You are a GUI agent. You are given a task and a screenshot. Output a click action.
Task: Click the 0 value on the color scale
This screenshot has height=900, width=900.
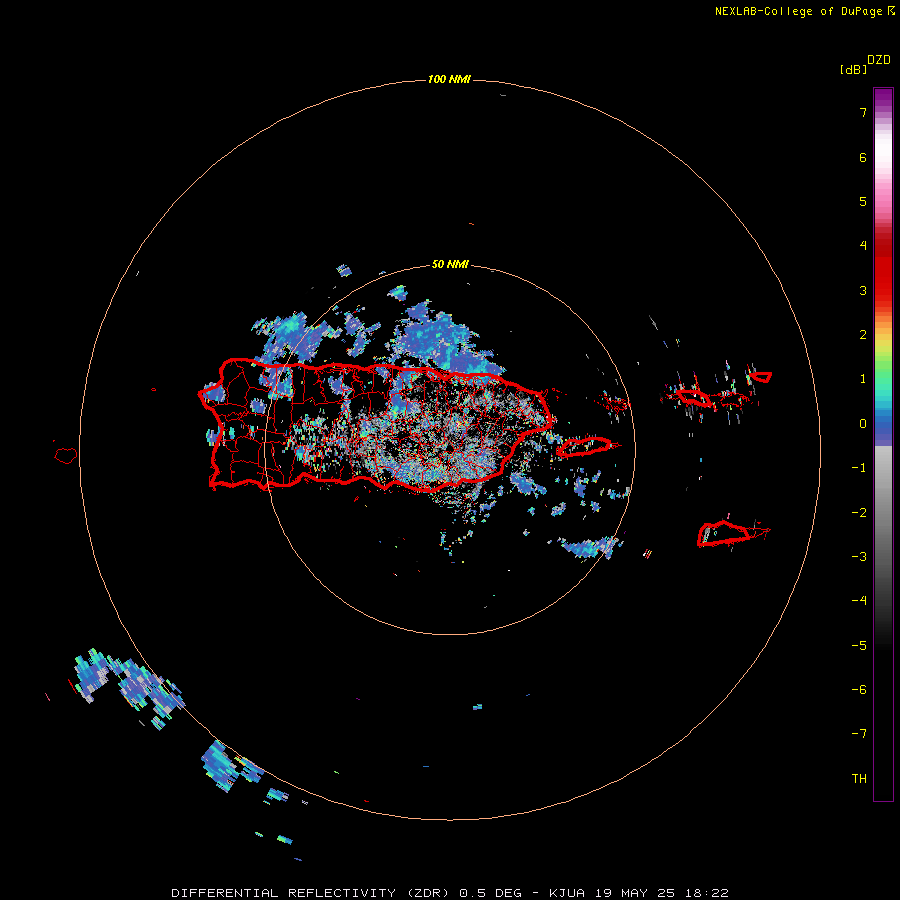coord(863,424)
